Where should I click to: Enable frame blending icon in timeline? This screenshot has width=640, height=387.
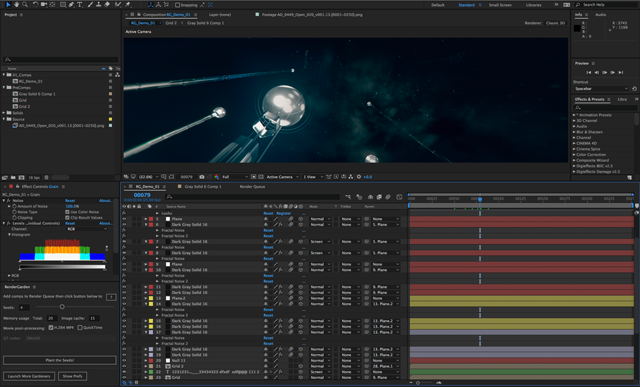(379, 197)
